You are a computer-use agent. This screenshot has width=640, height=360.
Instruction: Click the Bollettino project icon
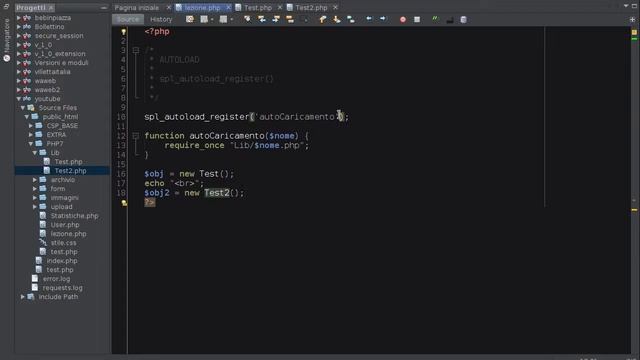click(x=27, y=27)
